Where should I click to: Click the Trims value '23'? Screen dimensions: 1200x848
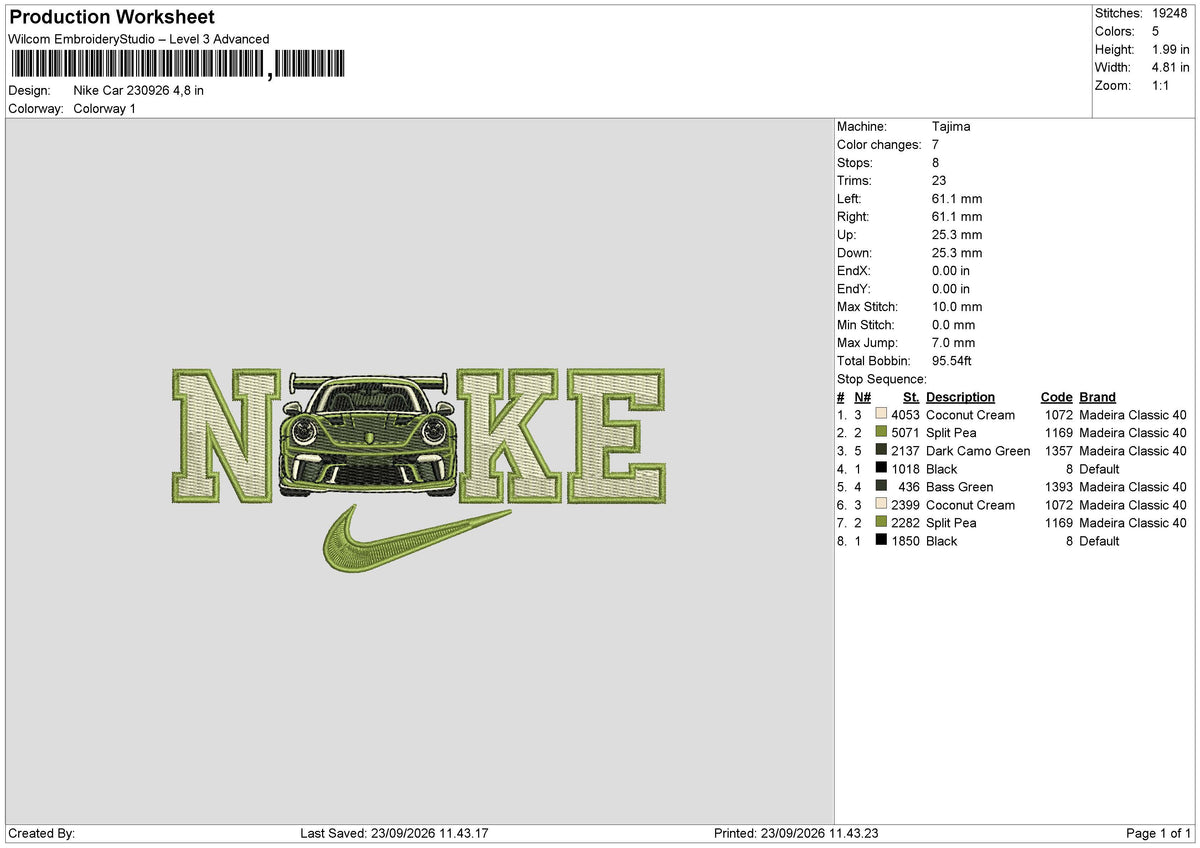[x=939, y=180]
